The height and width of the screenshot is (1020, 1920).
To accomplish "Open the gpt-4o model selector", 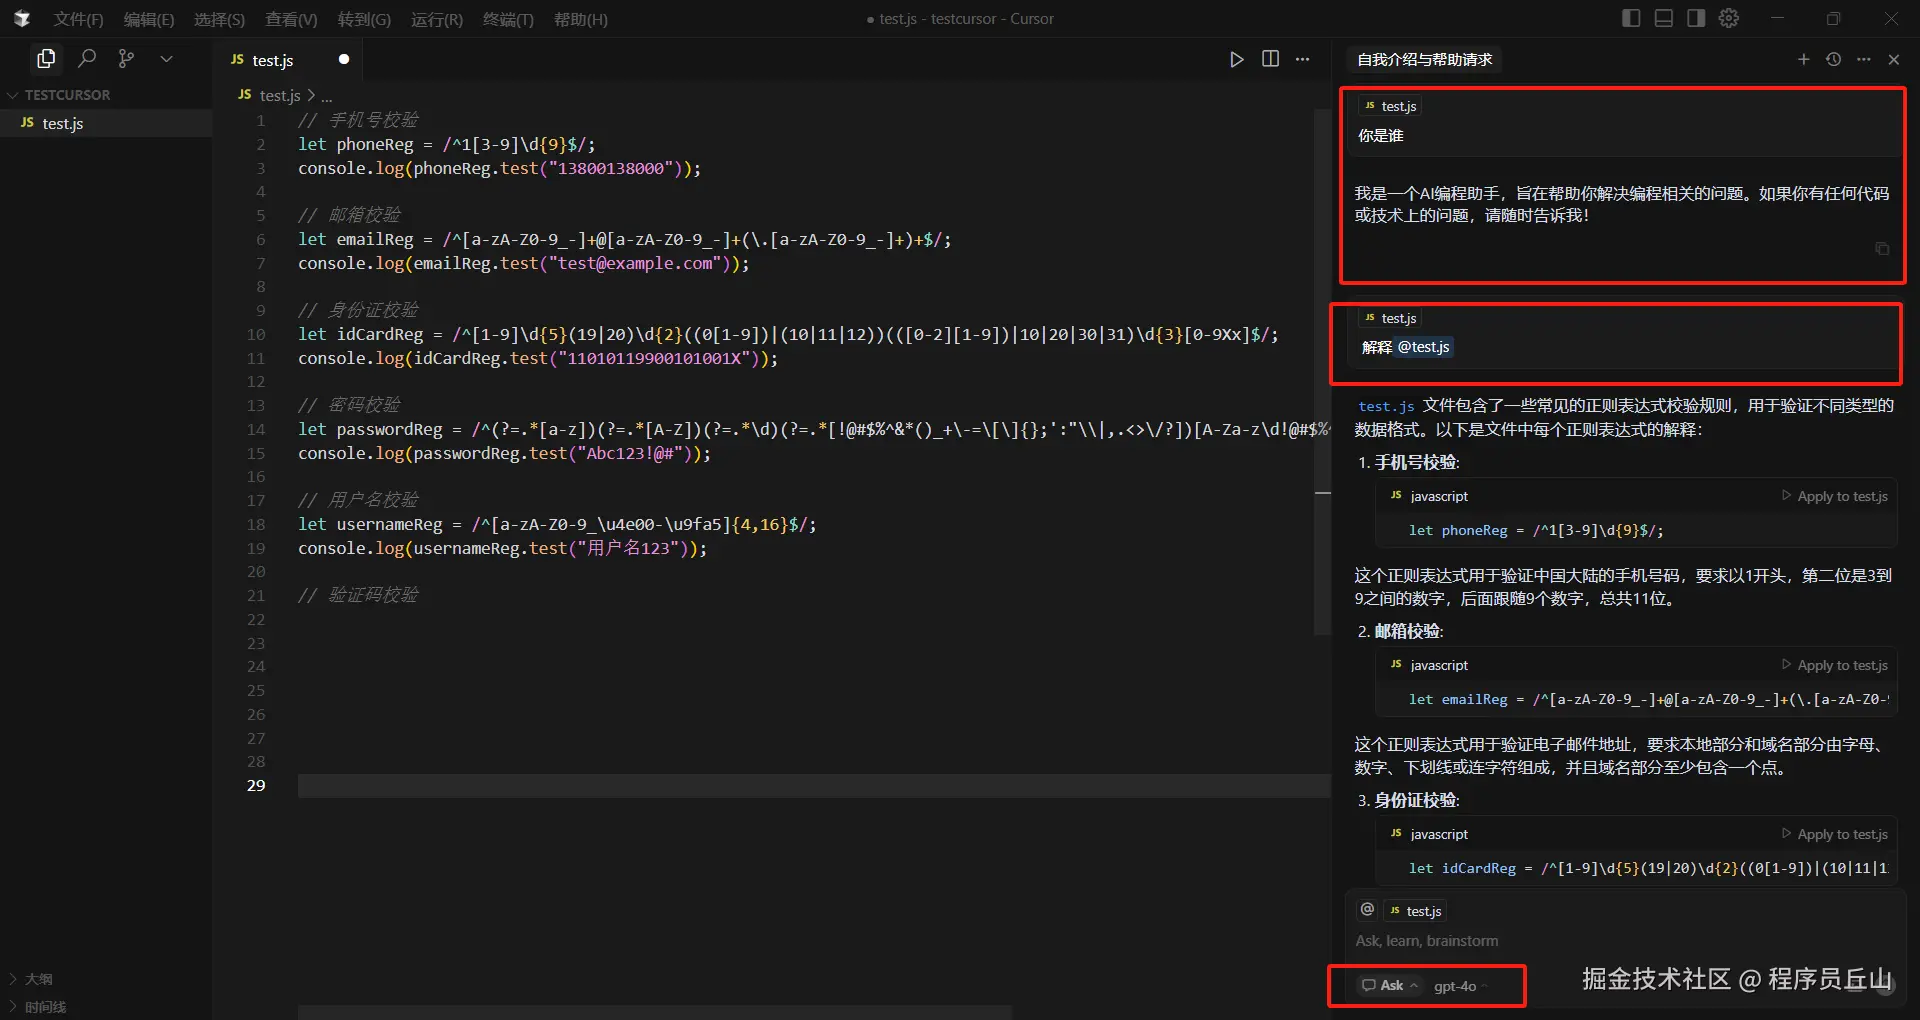I will click(1460, 986).
